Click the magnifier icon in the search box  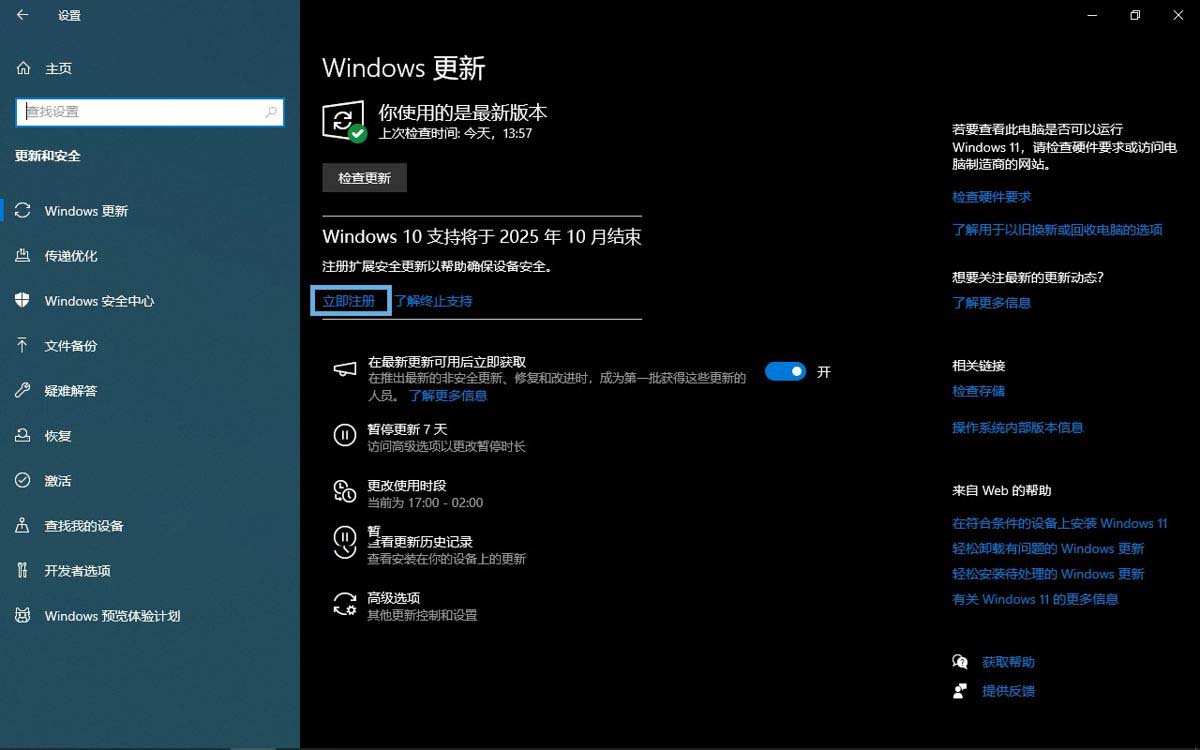pyautogui.click(x=271, y=112)
